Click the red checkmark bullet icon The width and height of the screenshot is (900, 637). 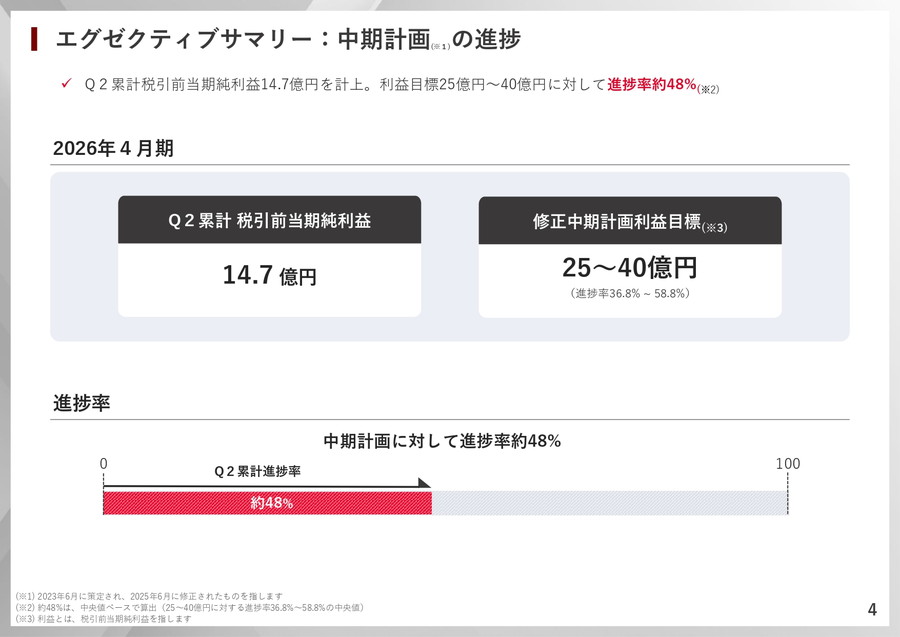click(66, 85)
